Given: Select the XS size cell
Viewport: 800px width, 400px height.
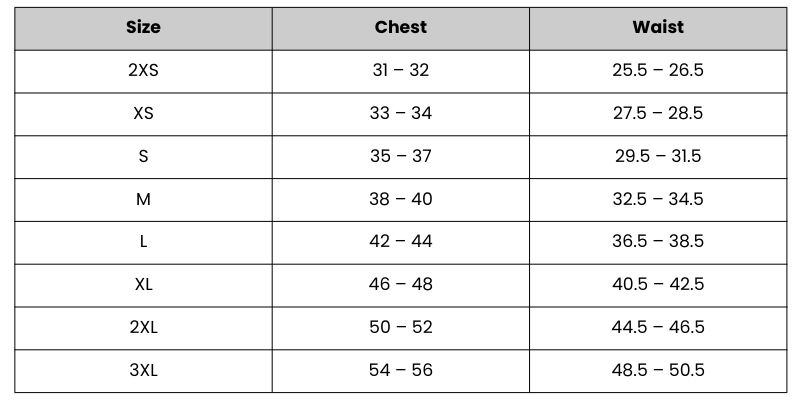Looking at the screenshot, I should [143, 114].
